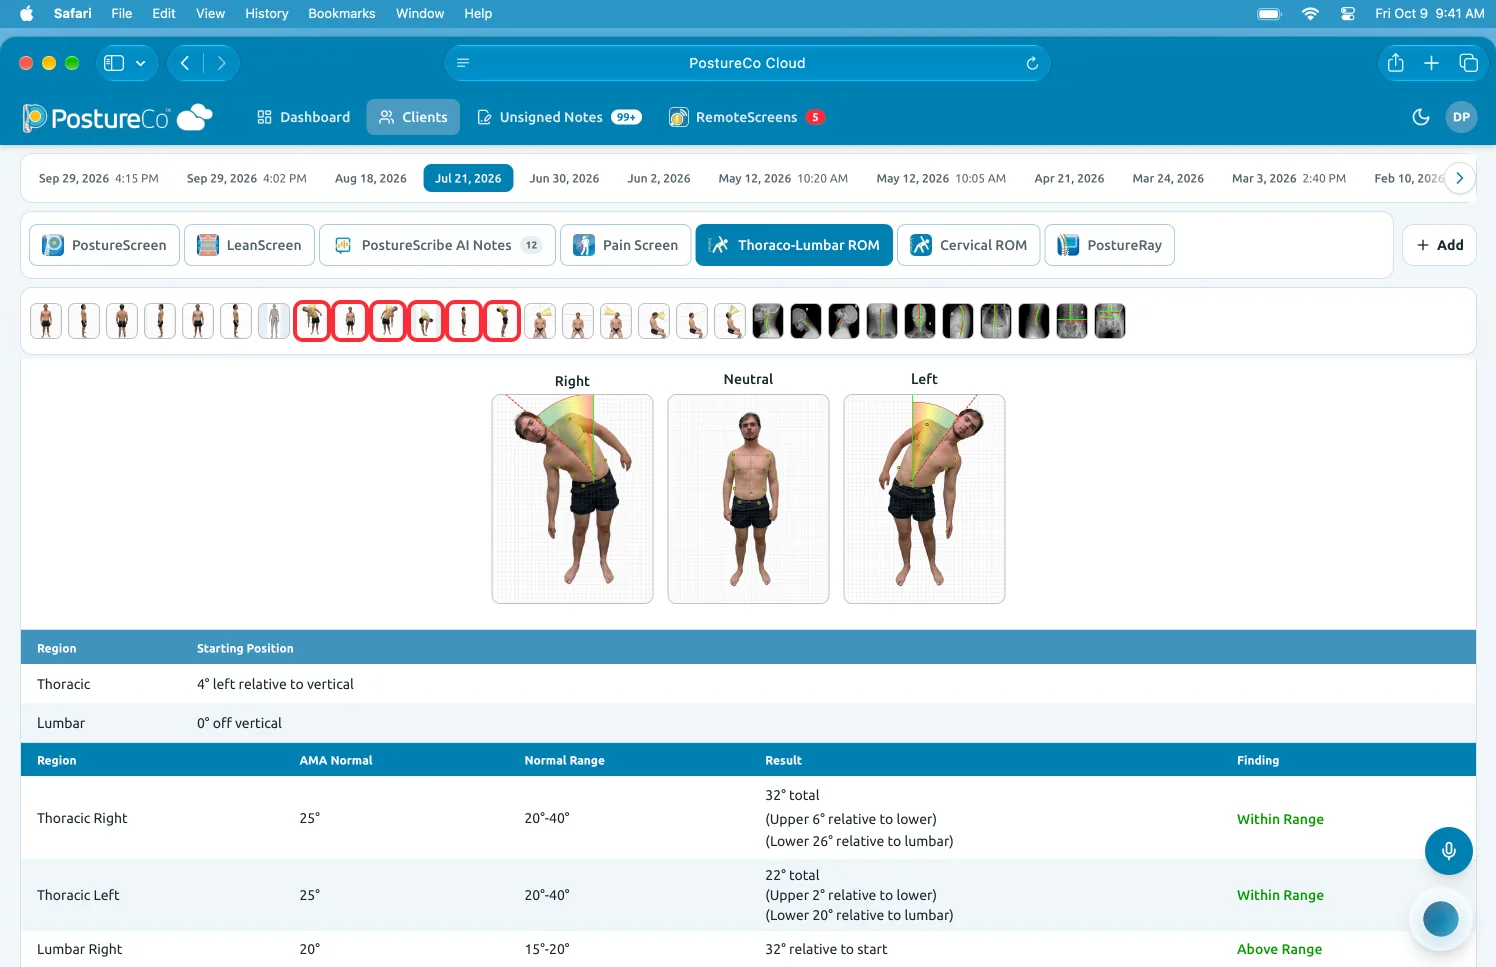1496x967 pixels.
Task: Open the macOS Control Center icon
Action: (1347, 14)
